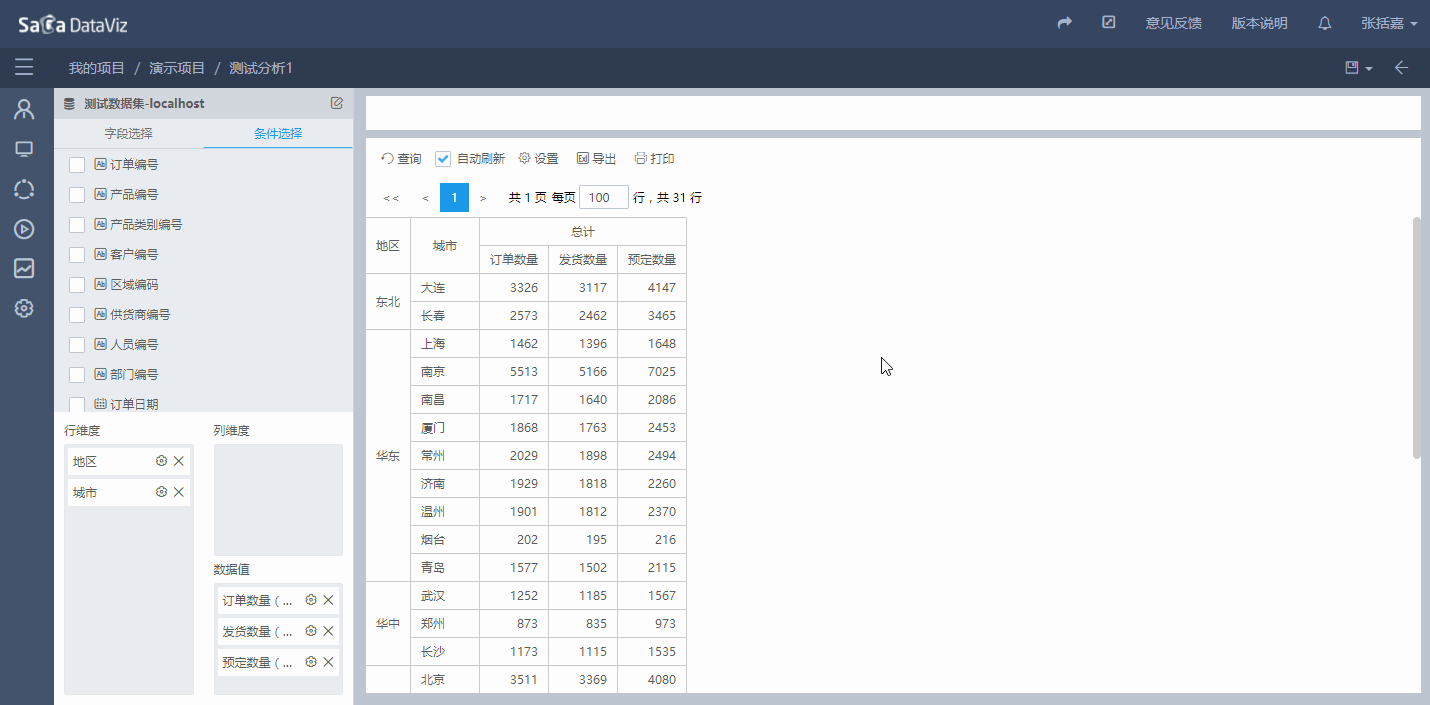
Task: Tick the 产品类别编号 checkbox
Action: tap(77, 225)
